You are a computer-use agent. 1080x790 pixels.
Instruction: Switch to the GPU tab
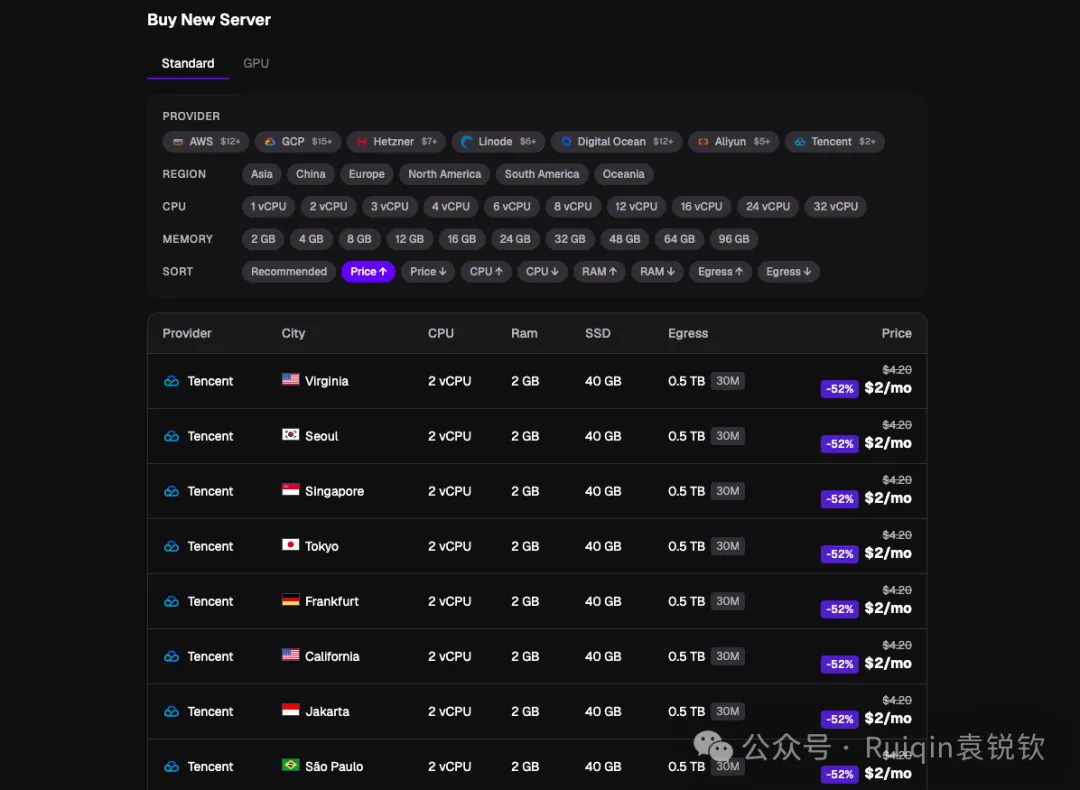256,63
